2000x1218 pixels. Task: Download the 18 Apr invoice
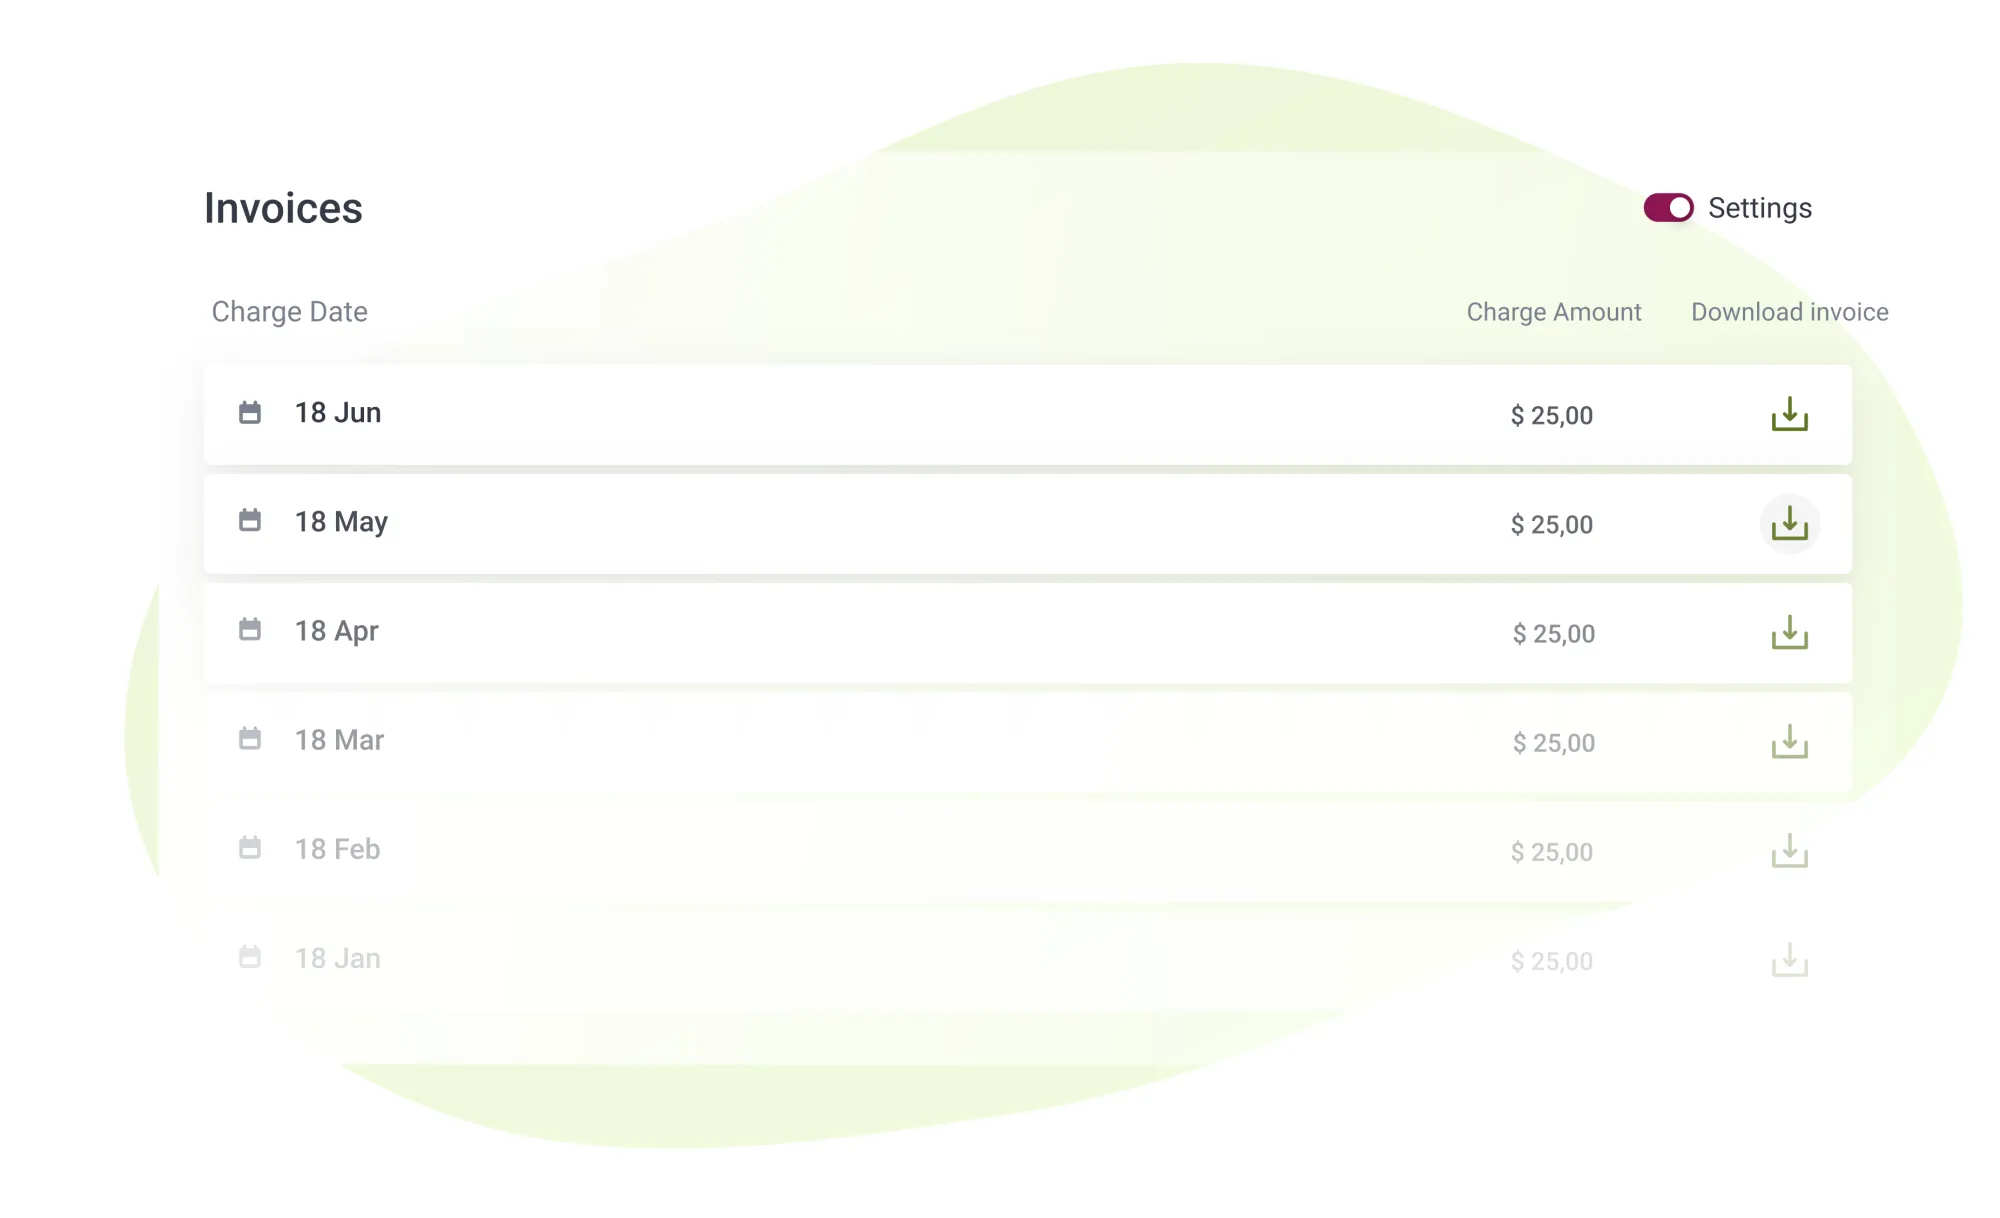[1790, 633]
